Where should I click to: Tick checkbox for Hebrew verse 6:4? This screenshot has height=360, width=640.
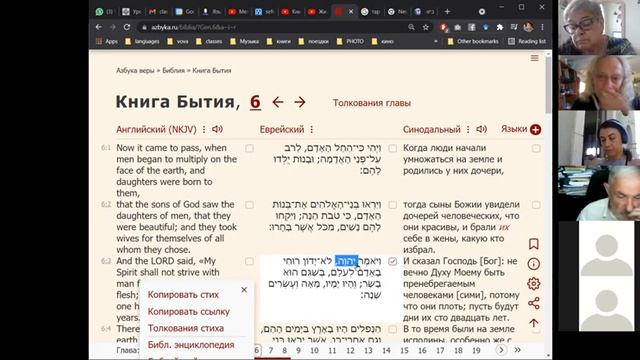[393, 329]
